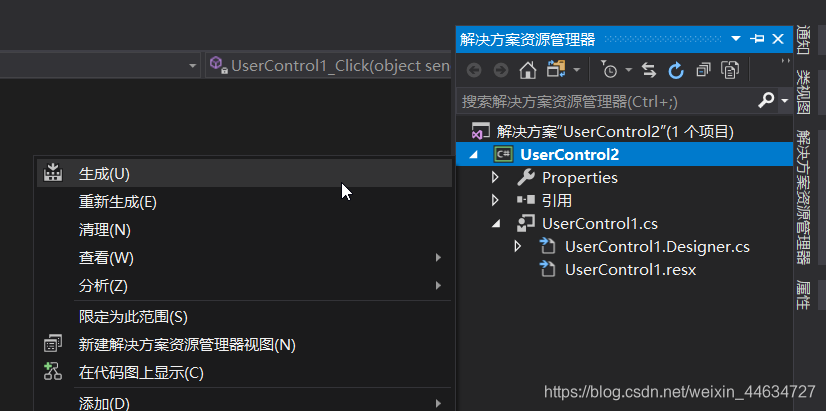Toggle auto-hide pin on Solution Explorer
The image size is (826, 411).
pos(757,39)
